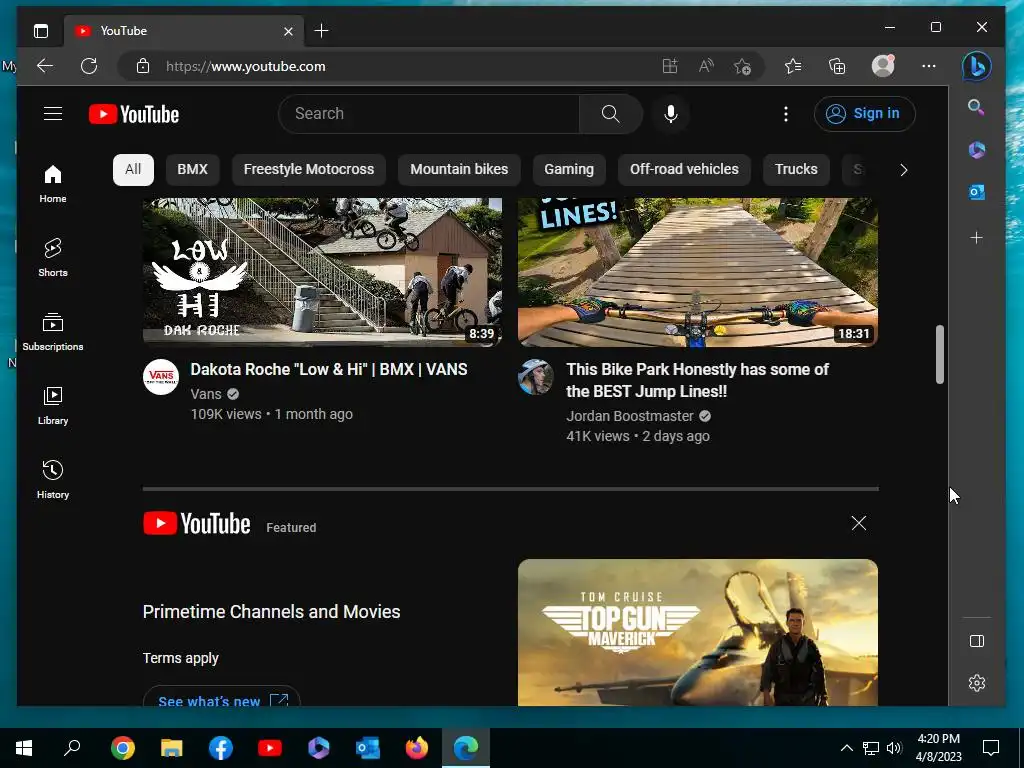The height and width of the screenshot is (768, 1024).
Task: Select the Mountain bikes chip
Action: (x=459, y=170)
